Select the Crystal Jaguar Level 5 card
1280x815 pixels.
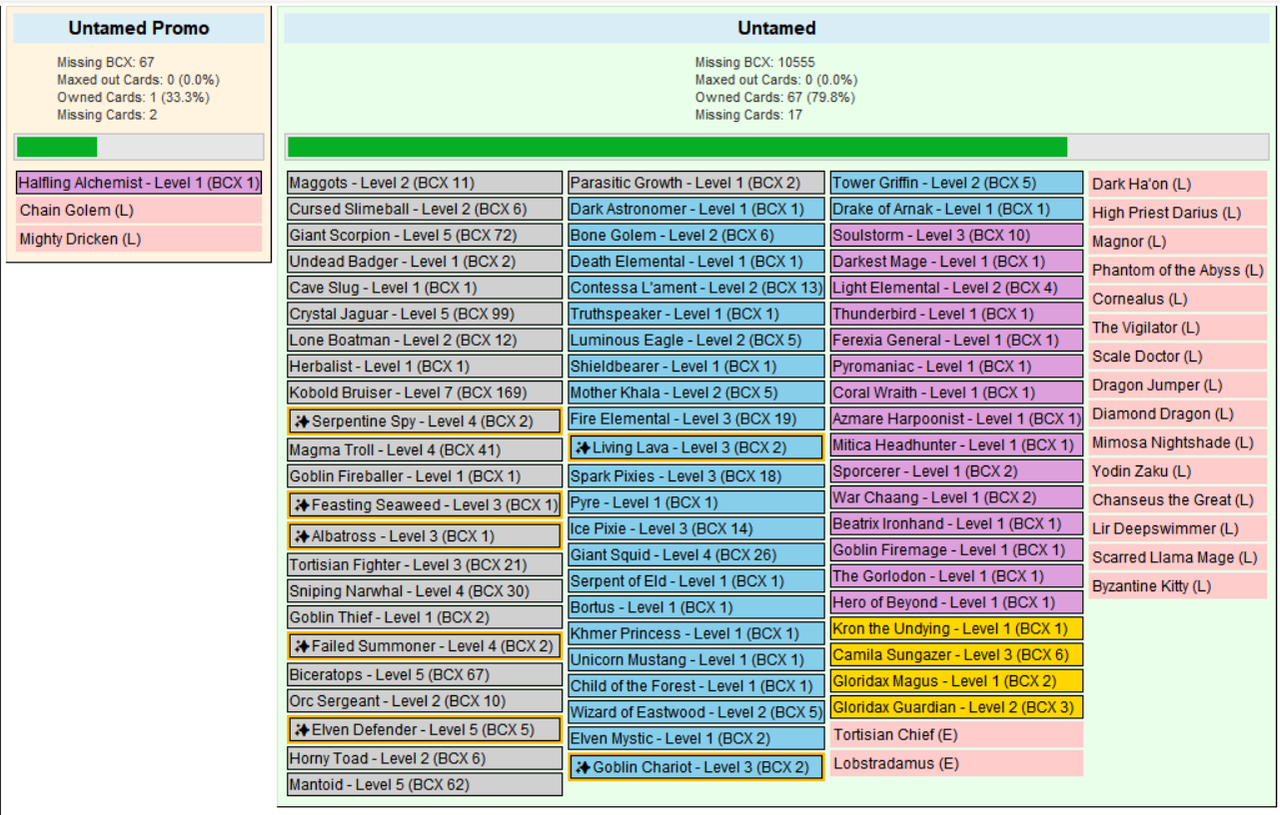point(425,314)
